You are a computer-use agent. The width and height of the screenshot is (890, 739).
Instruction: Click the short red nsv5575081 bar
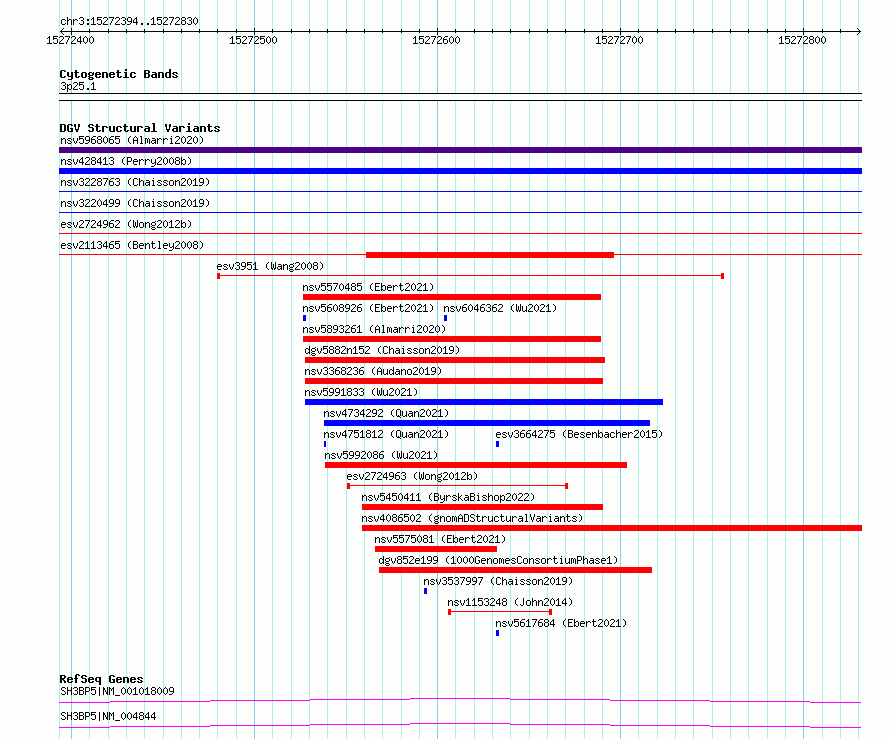tap(436, 549)
